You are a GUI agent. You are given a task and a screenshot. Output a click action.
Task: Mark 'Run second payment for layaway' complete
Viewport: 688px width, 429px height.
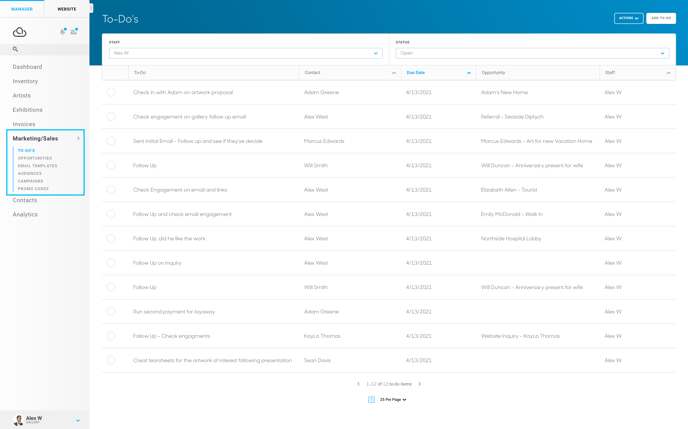(x=111, y=311)
